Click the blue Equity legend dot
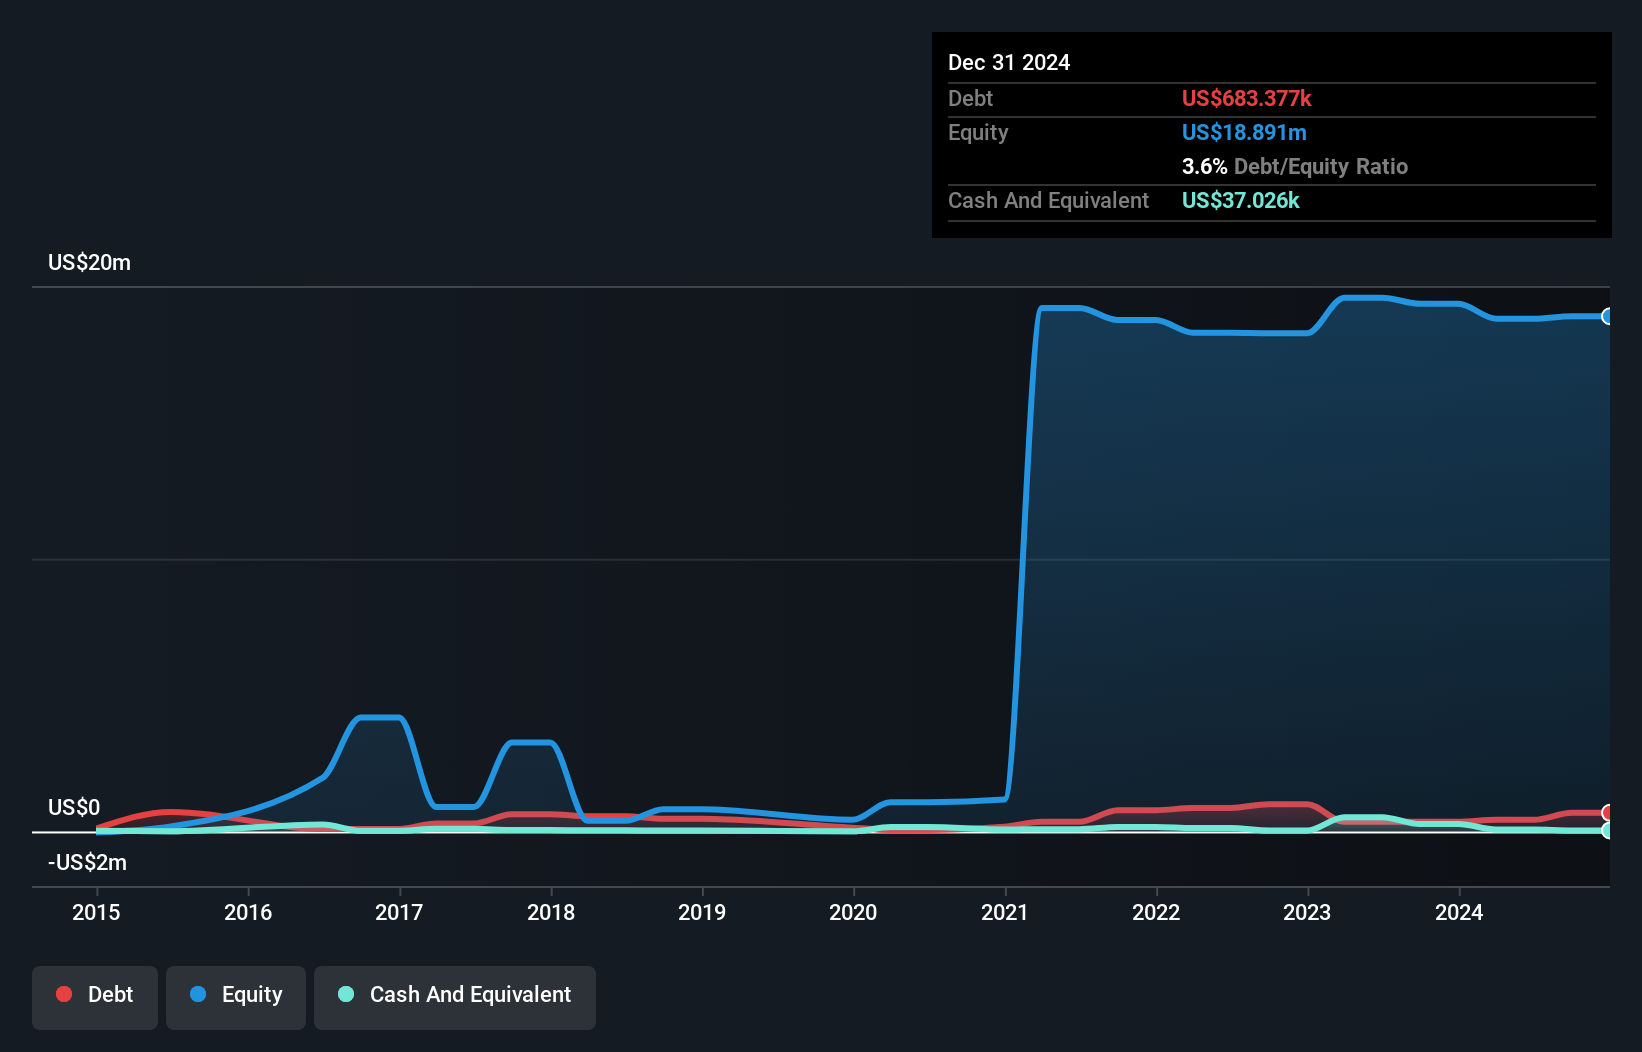 click(198, 994)
